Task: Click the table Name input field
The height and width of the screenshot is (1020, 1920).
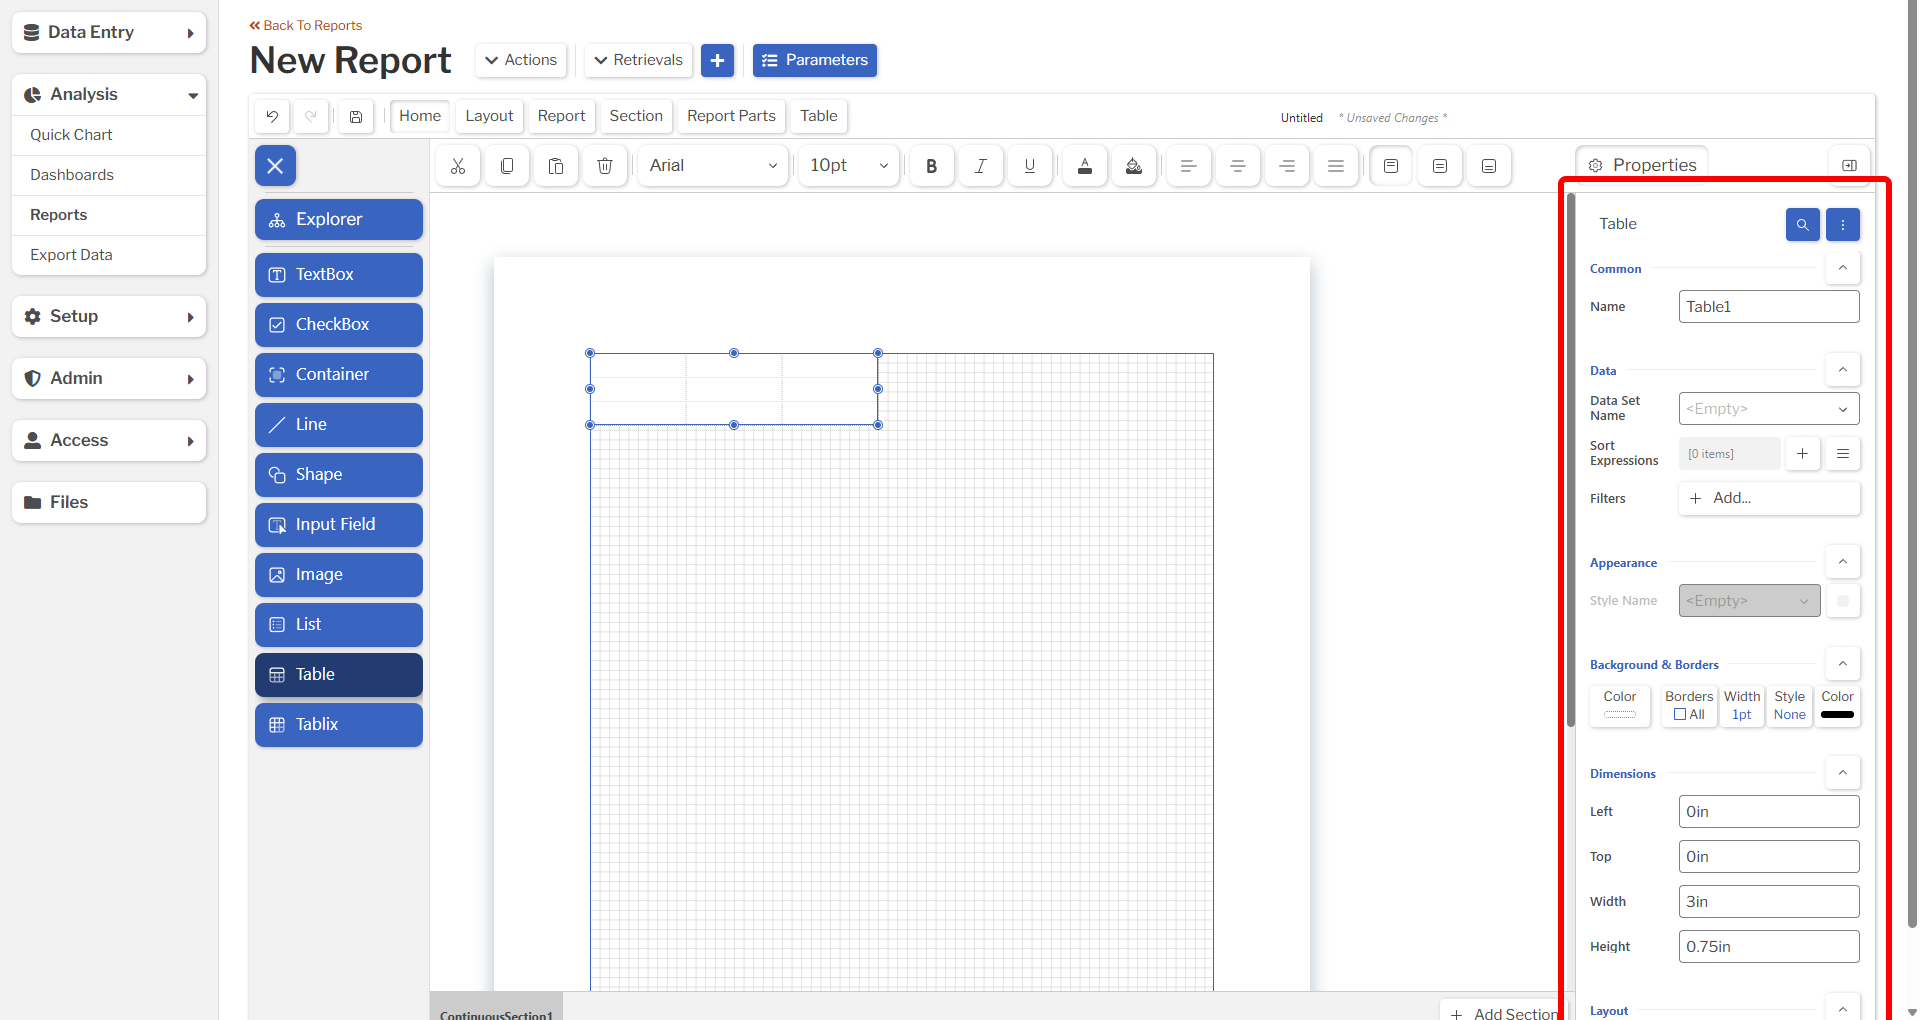Action: coord(1768,307)
